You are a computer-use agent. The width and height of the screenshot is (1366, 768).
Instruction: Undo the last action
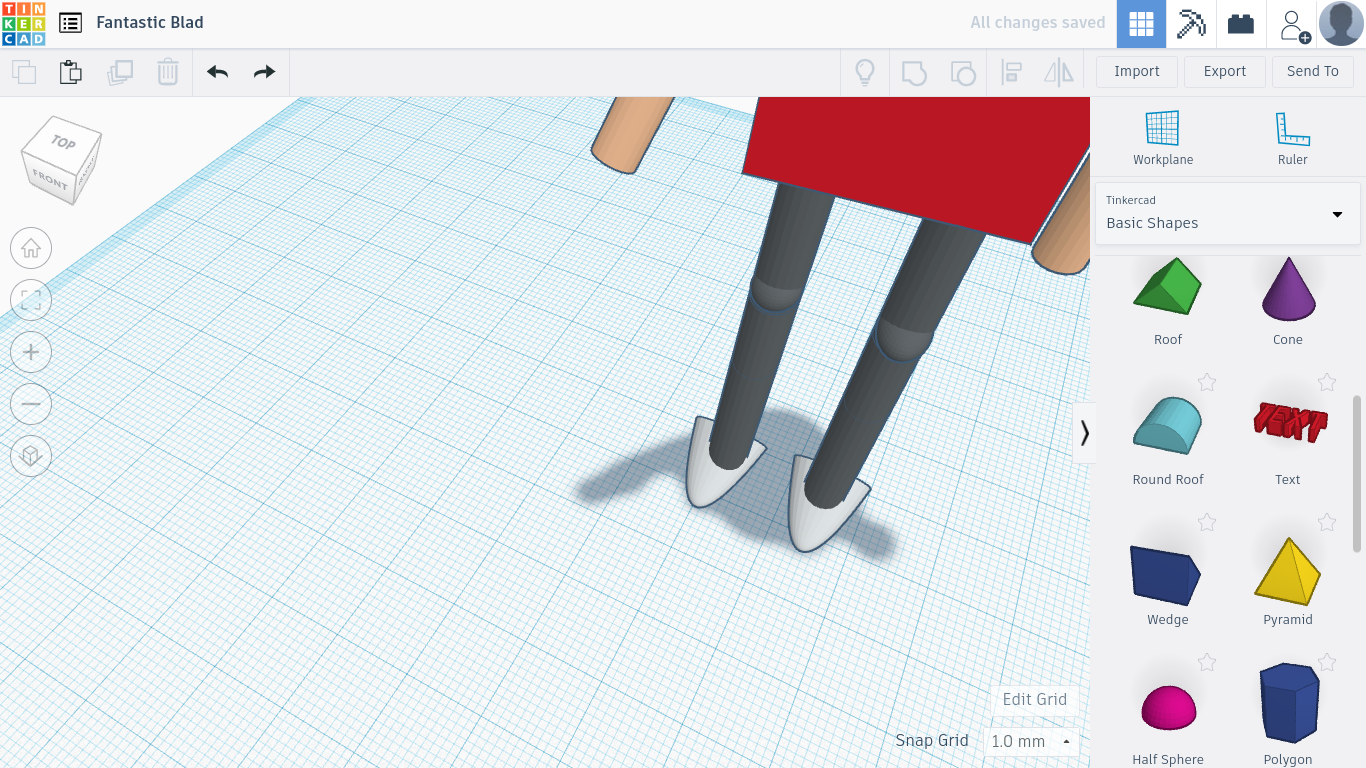[x=217, y=72]
